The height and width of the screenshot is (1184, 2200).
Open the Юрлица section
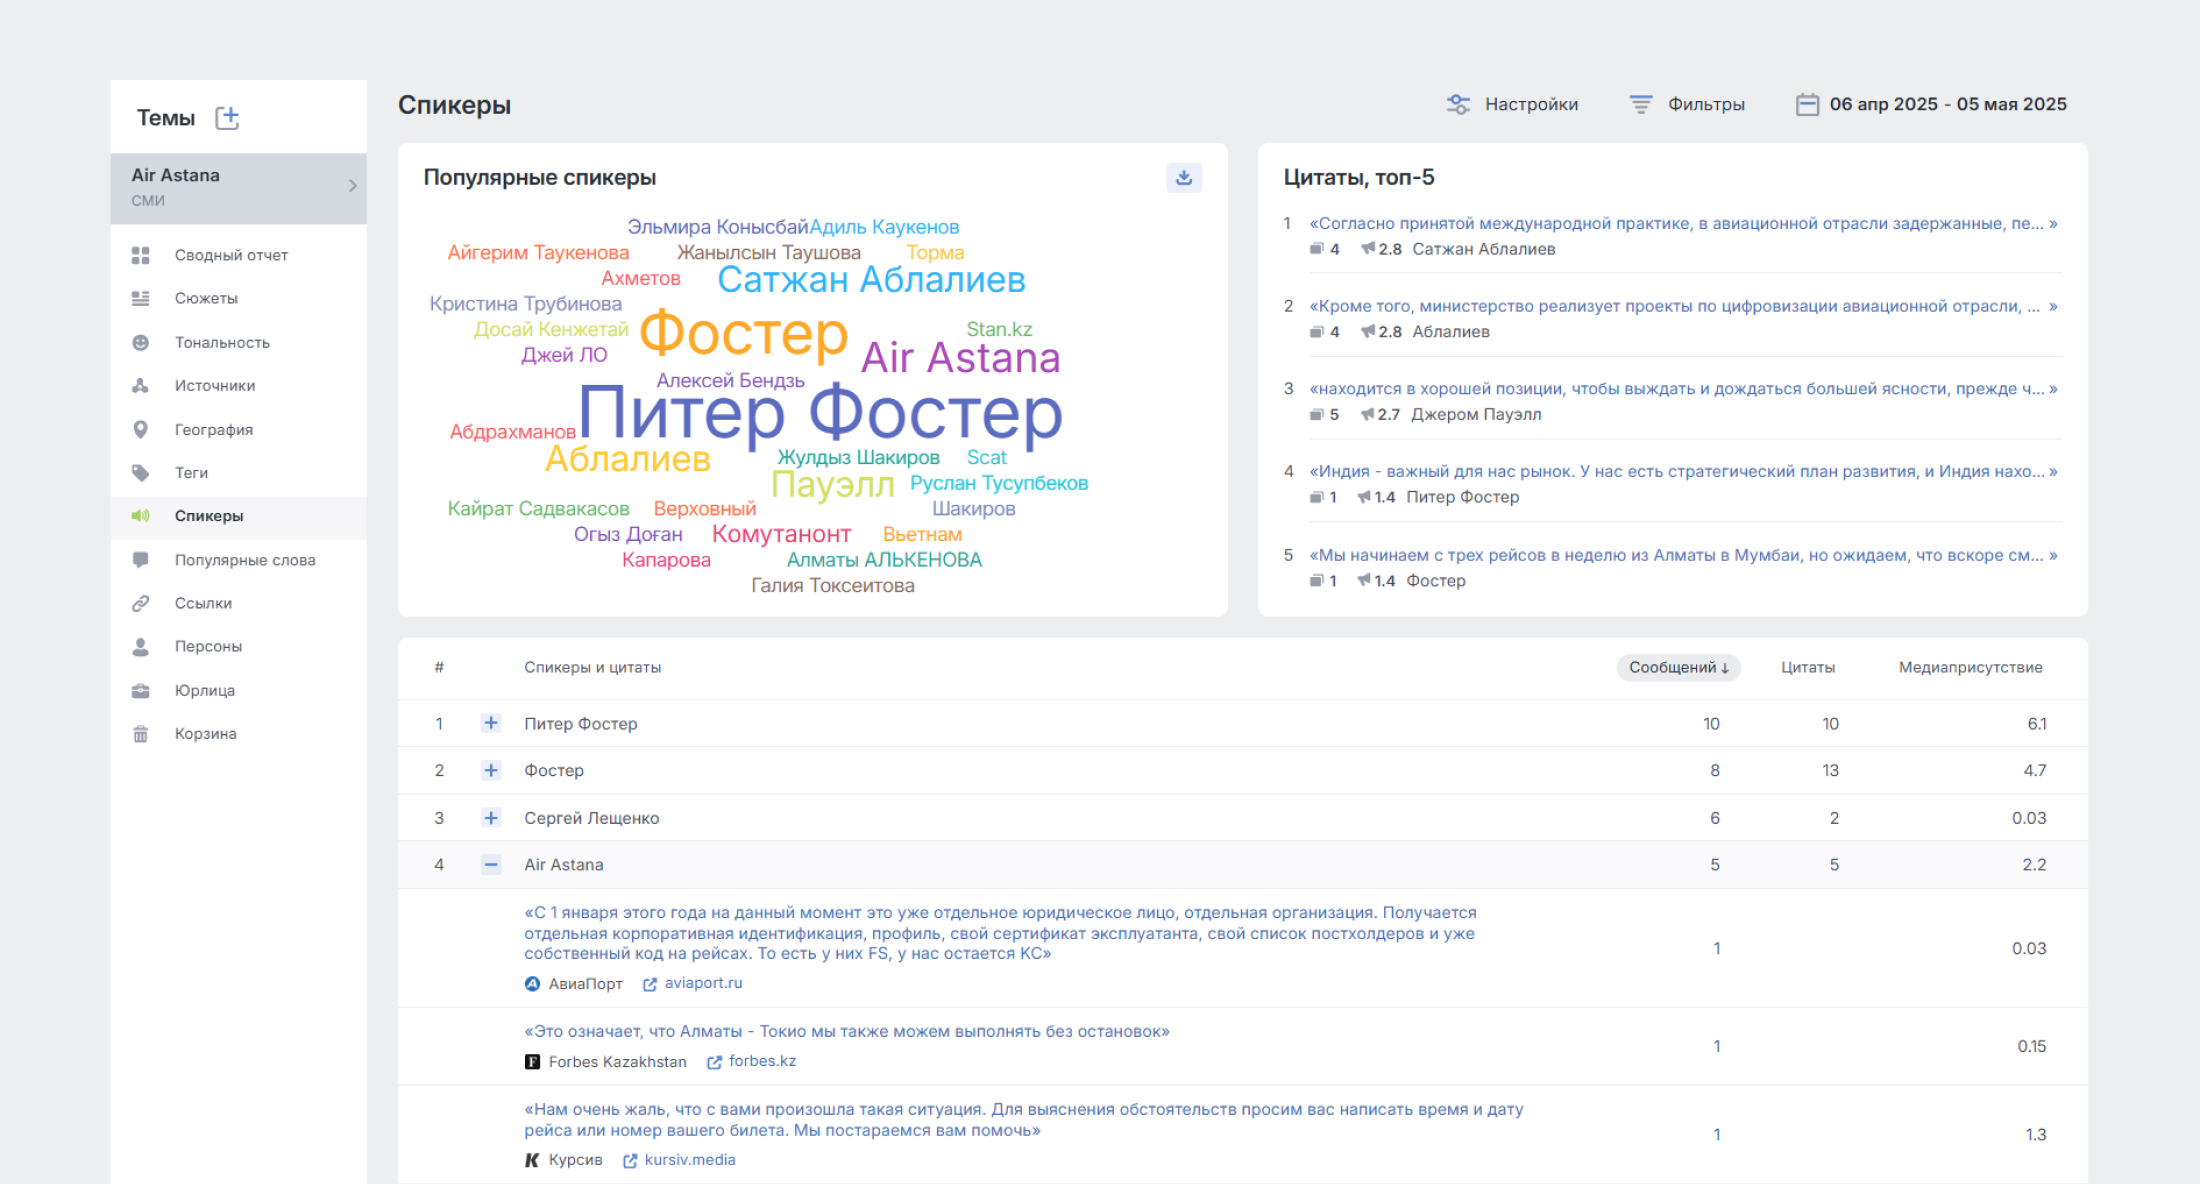204,690
